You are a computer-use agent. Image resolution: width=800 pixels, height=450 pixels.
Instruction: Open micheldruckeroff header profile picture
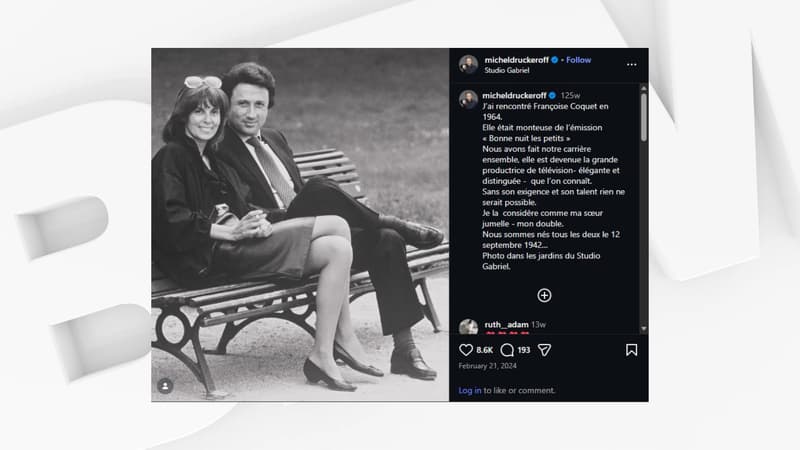[x=468, y=65]
